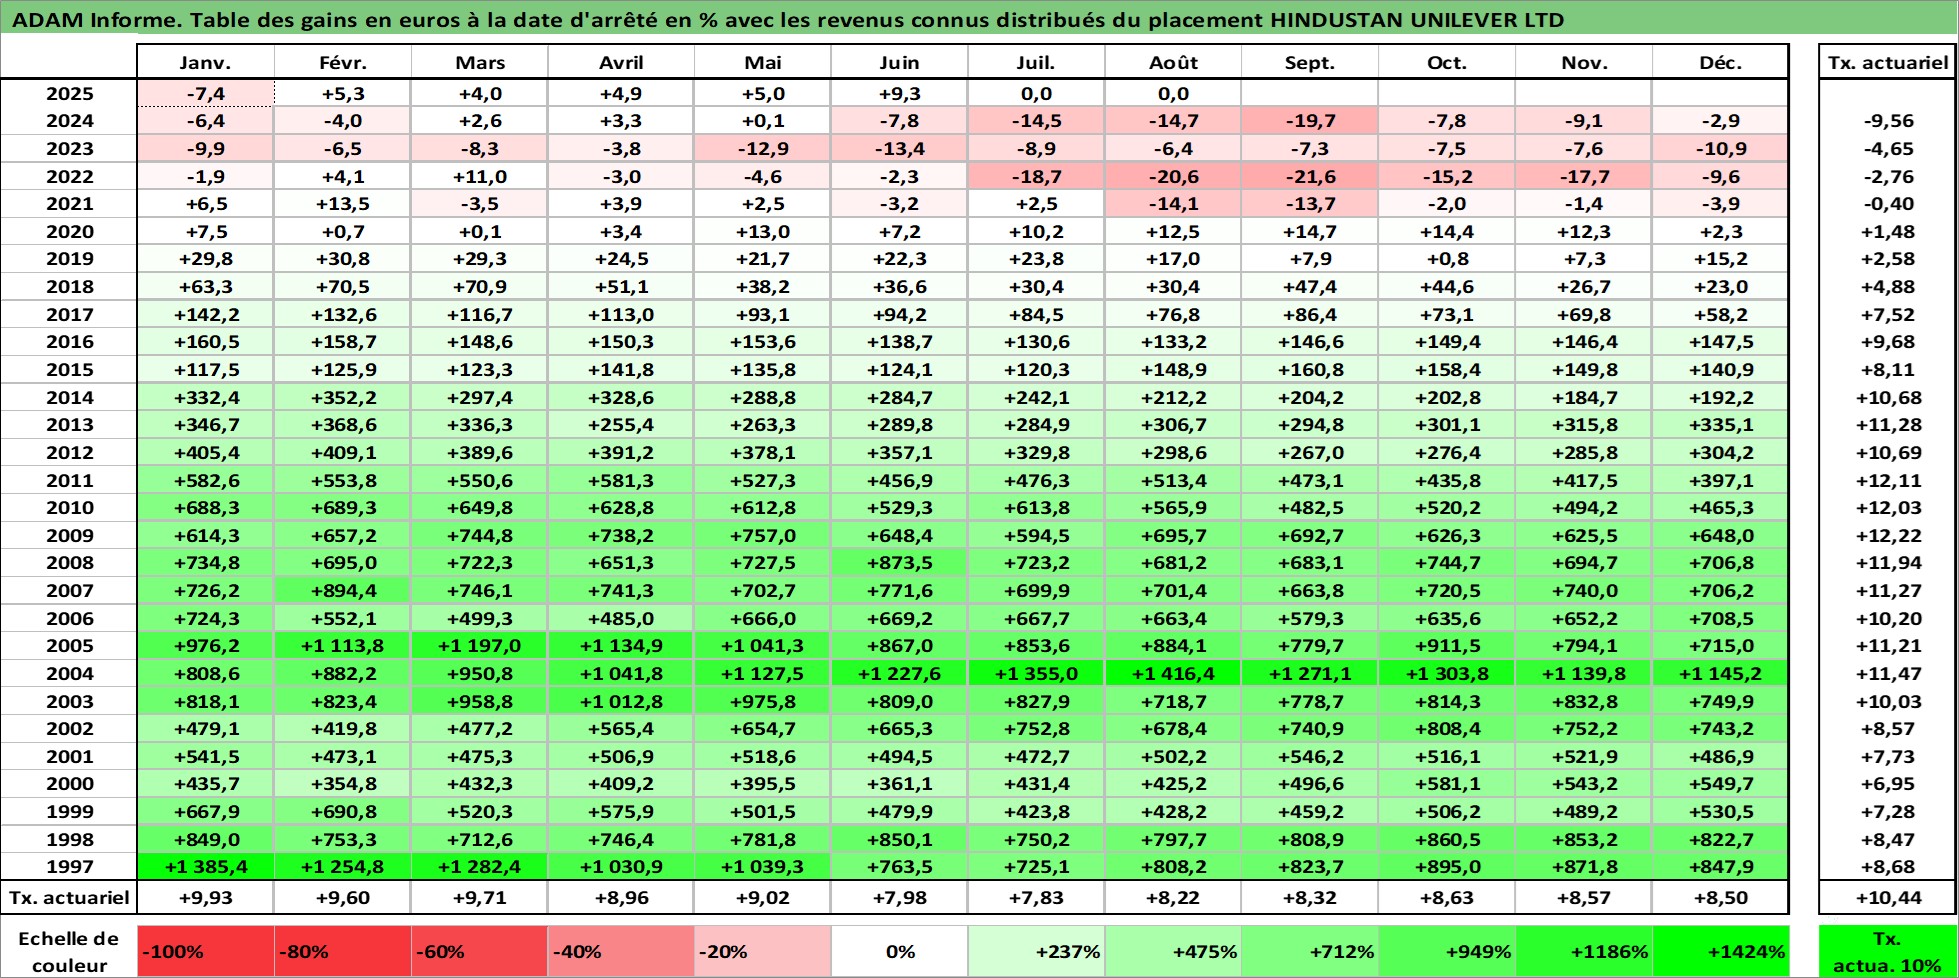Image resolution: width=1959 pixels, height=978 pixels.
Task: Select the Sept. column header
Action: pyautogui.click(x=1310, y=62)
